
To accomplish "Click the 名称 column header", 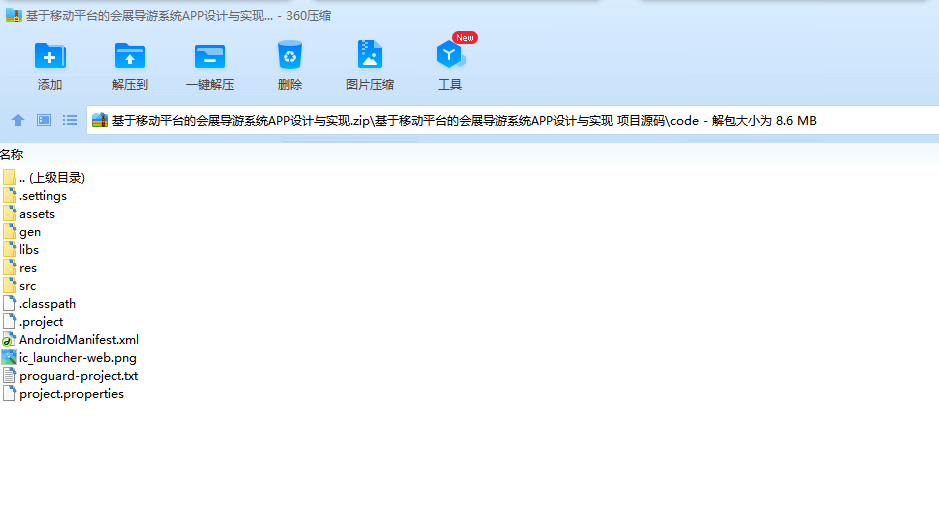I will coord(11,154).
